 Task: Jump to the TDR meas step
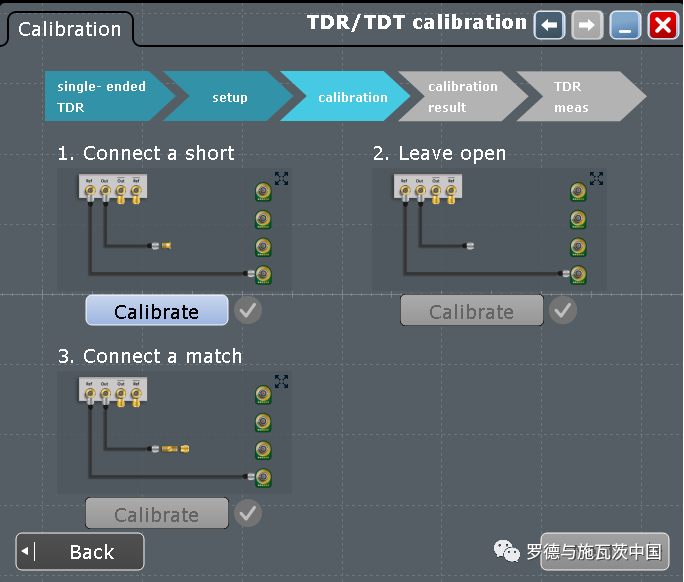pyautogui.click(x=575, y=97)
